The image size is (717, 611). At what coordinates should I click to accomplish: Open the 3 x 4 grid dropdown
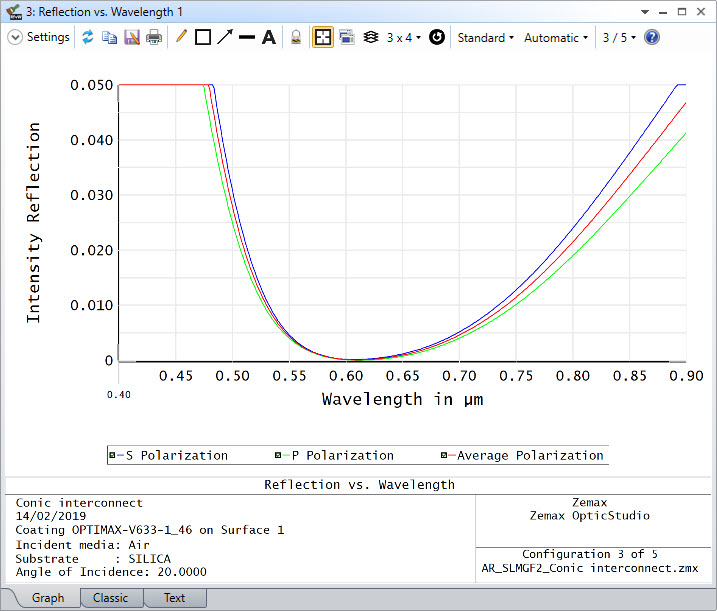click(x=404, y=38)
